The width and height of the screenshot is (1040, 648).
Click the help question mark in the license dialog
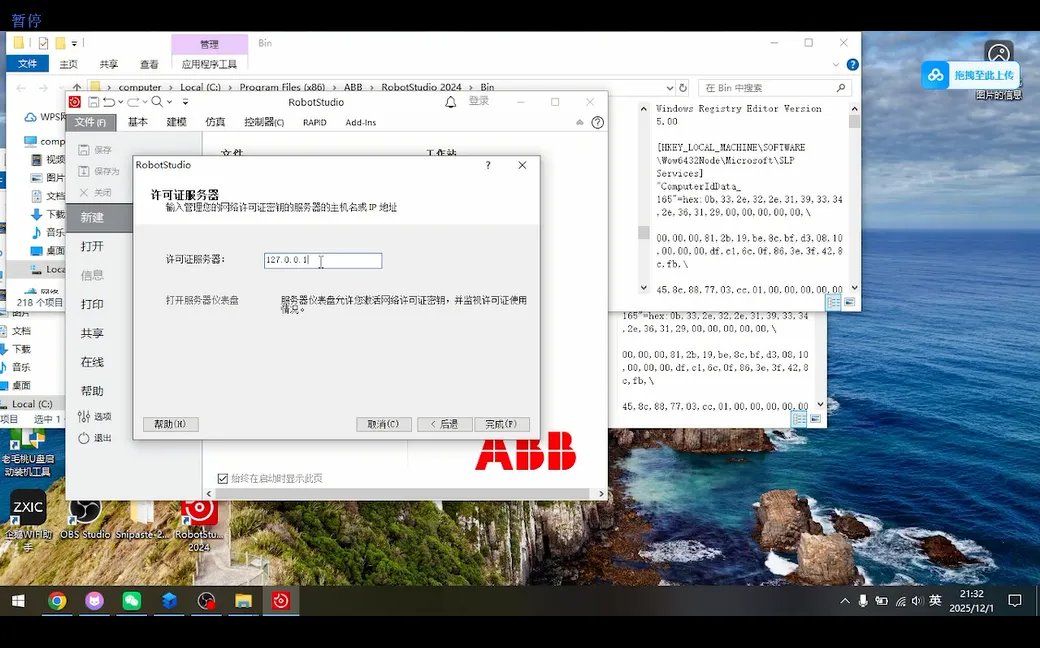pos(487,166)
